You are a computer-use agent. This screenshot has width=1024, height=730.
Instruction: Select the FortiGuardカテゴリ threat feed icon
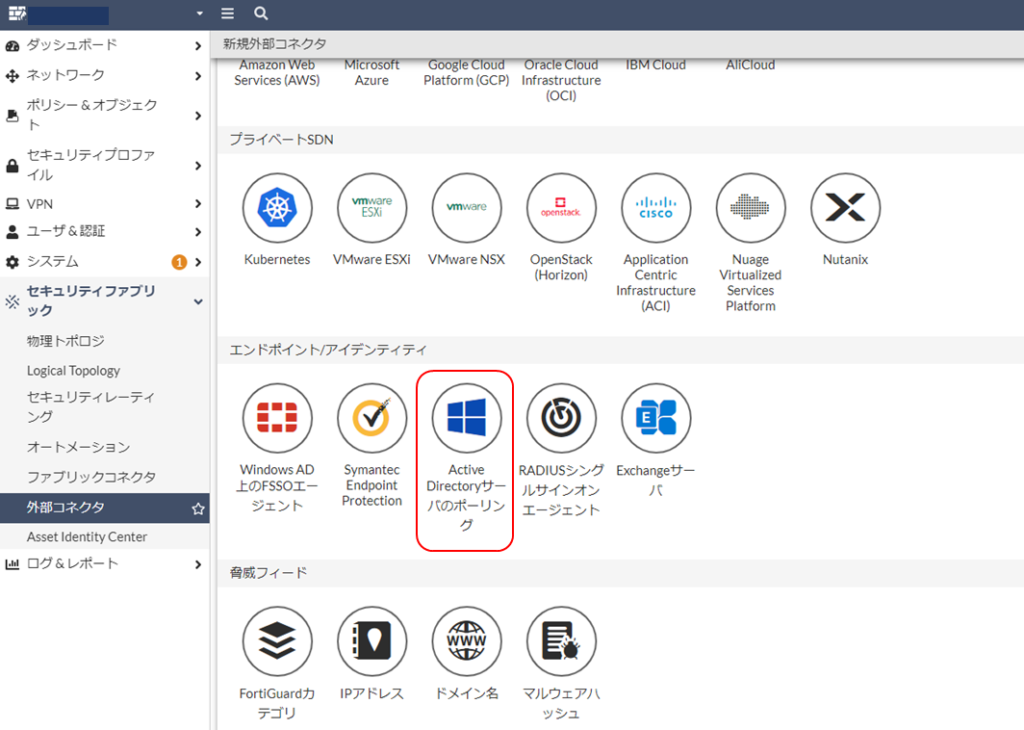277,641
